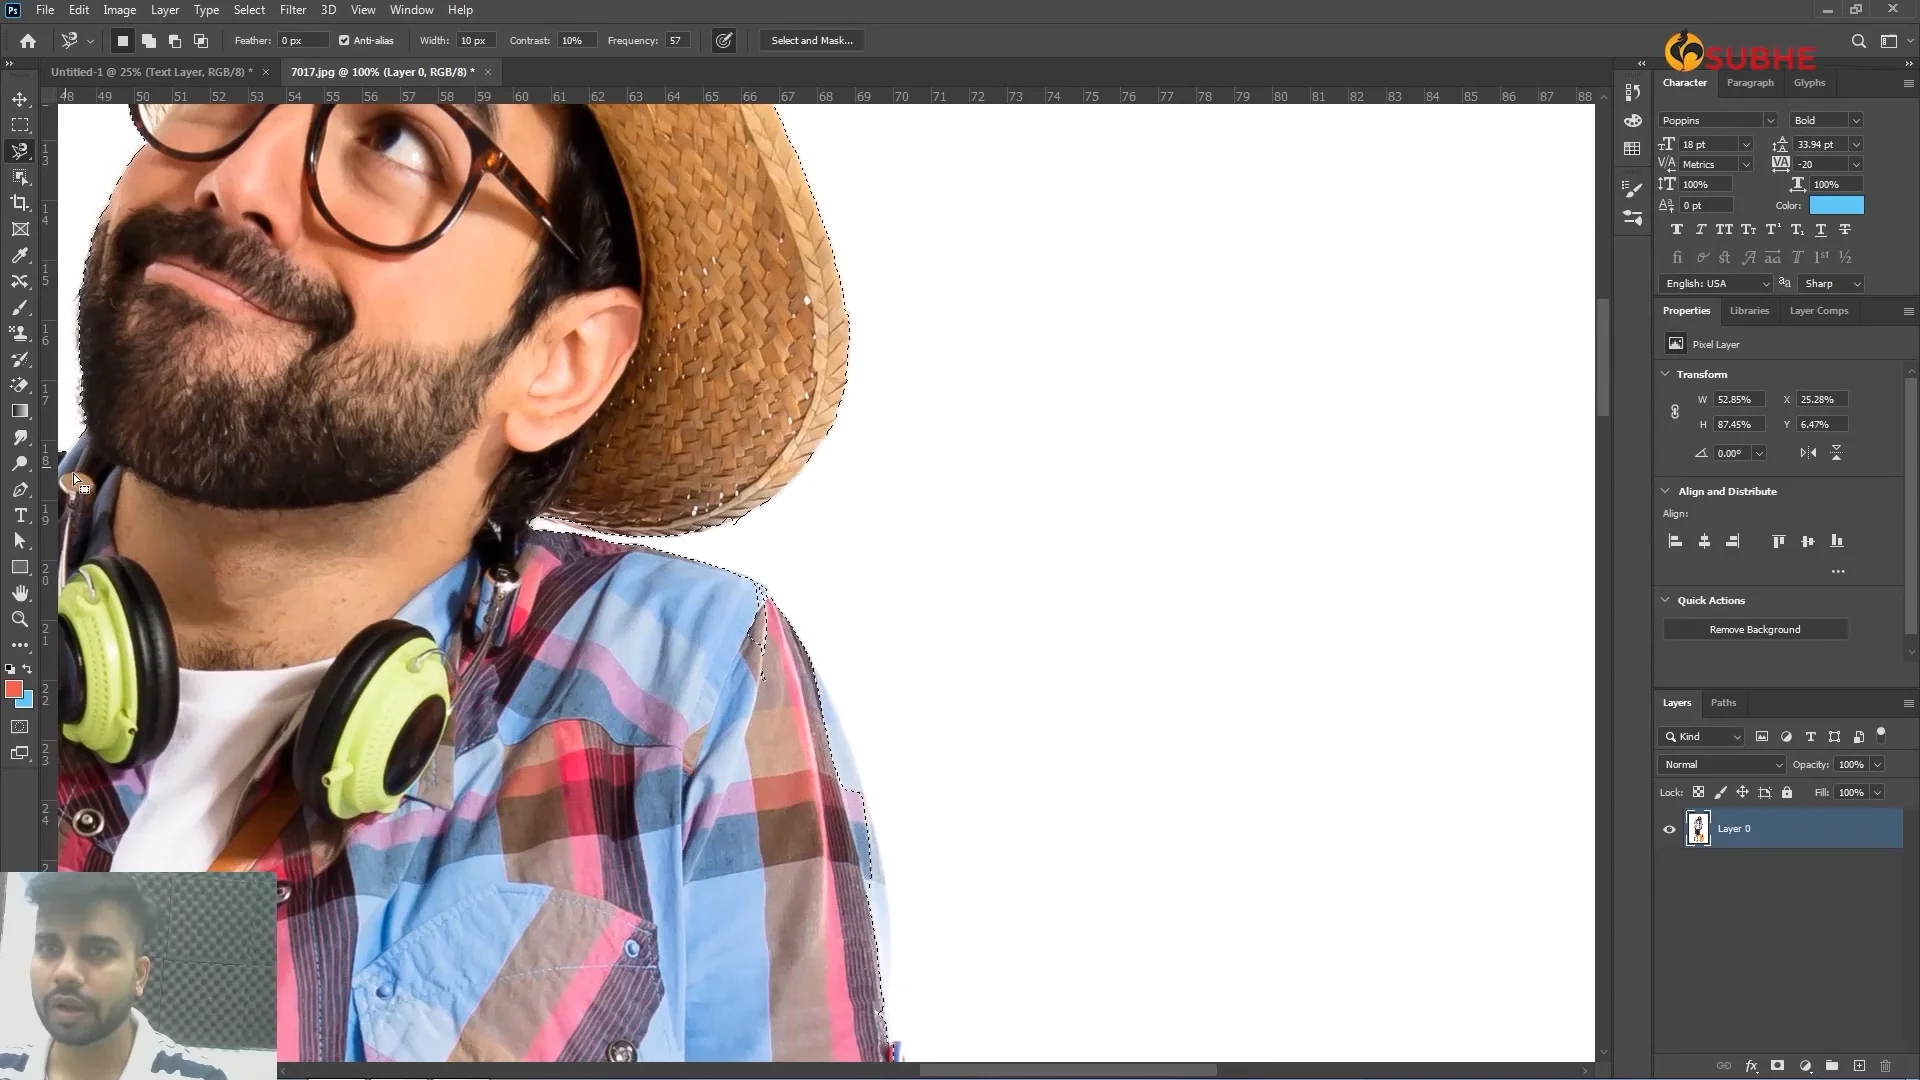
Task: Select the Lasso tool
Action: click(20, 151)
